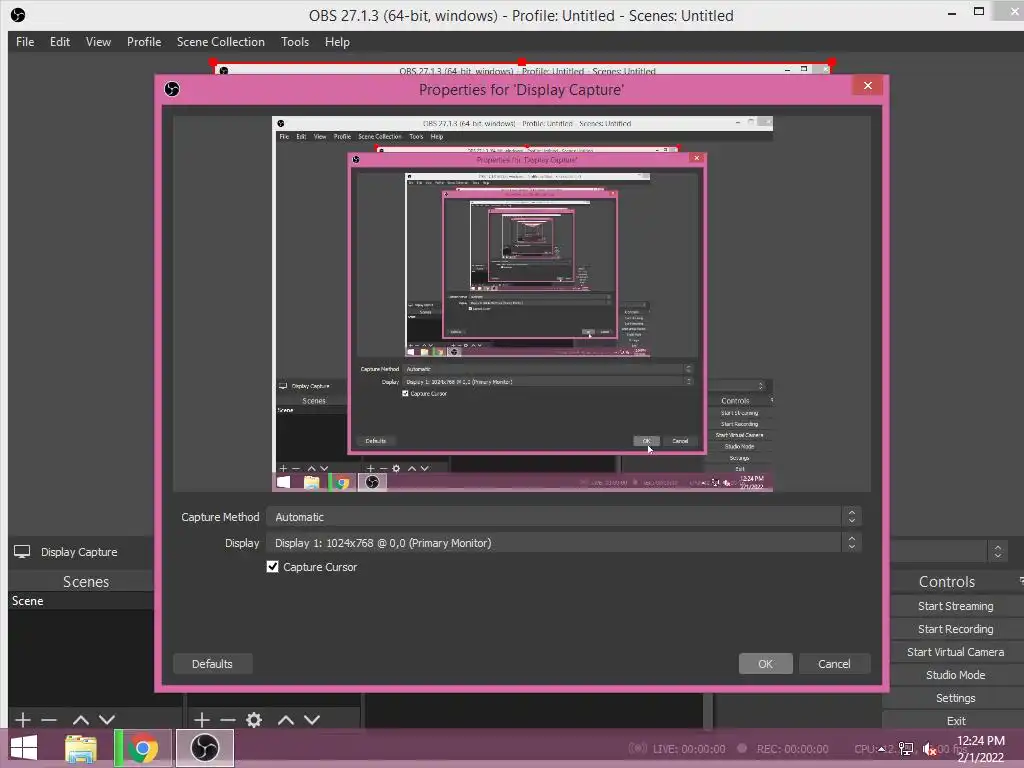This screenshot has height=768, width=1024.
Task: Remove selected source with minus icon
Action: tap(228, 720)
